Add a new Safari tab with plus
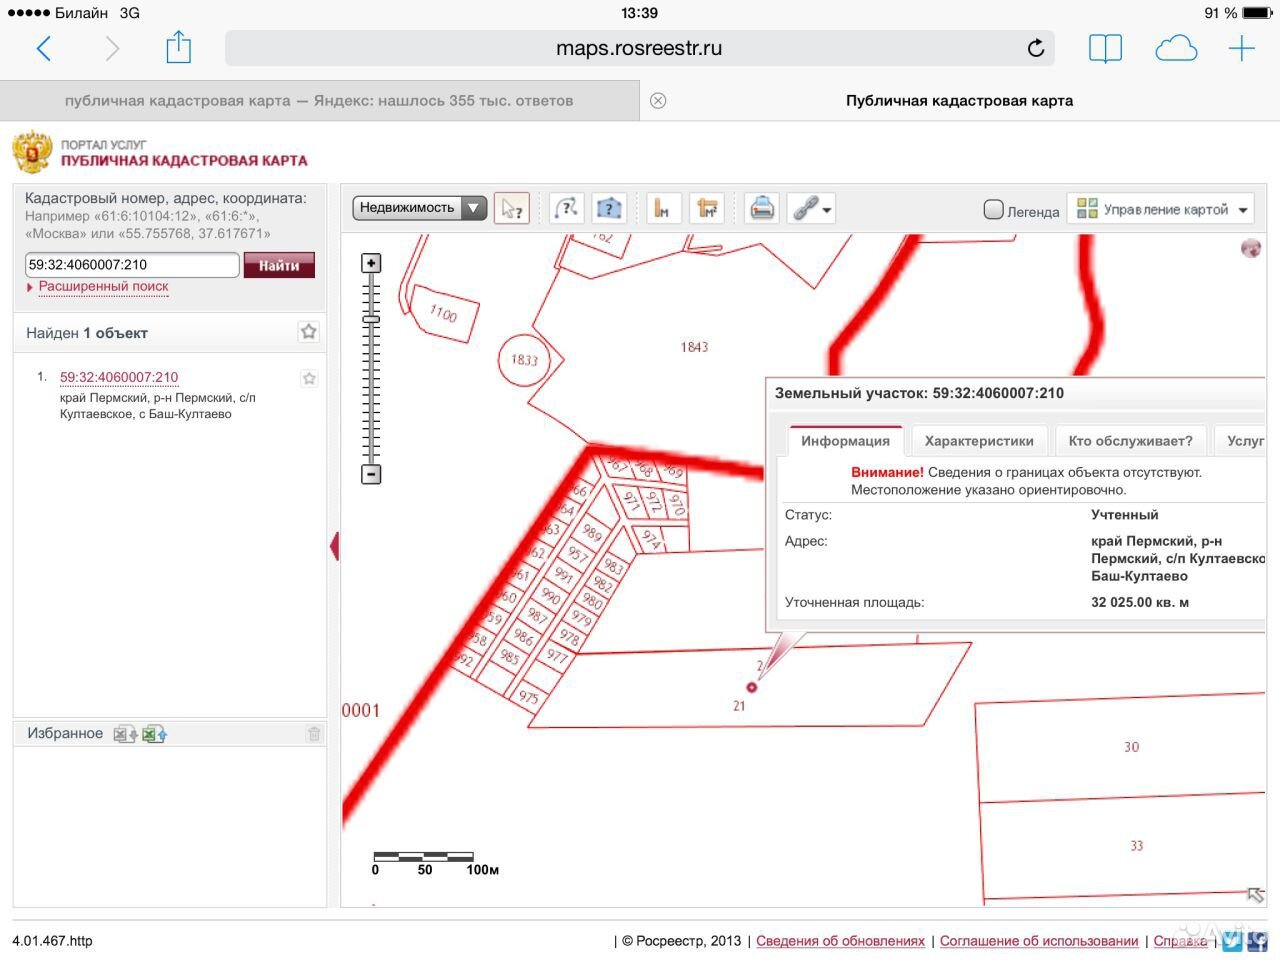Image resolution: width=1280 pixels, height=960 pixels. (1242, 48)
